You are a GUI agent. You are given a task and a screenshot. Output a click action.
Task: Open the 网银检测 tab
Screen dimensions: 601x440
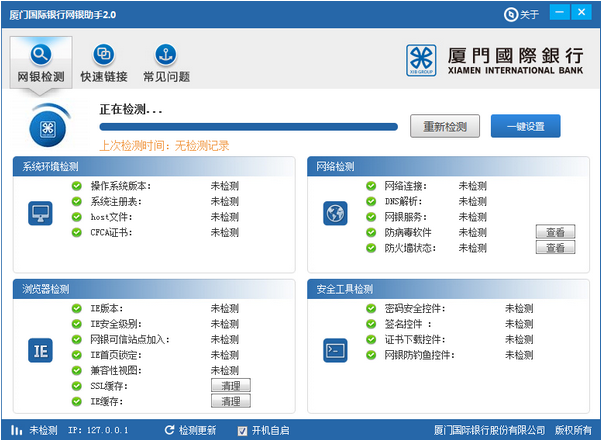pos(41,63)
